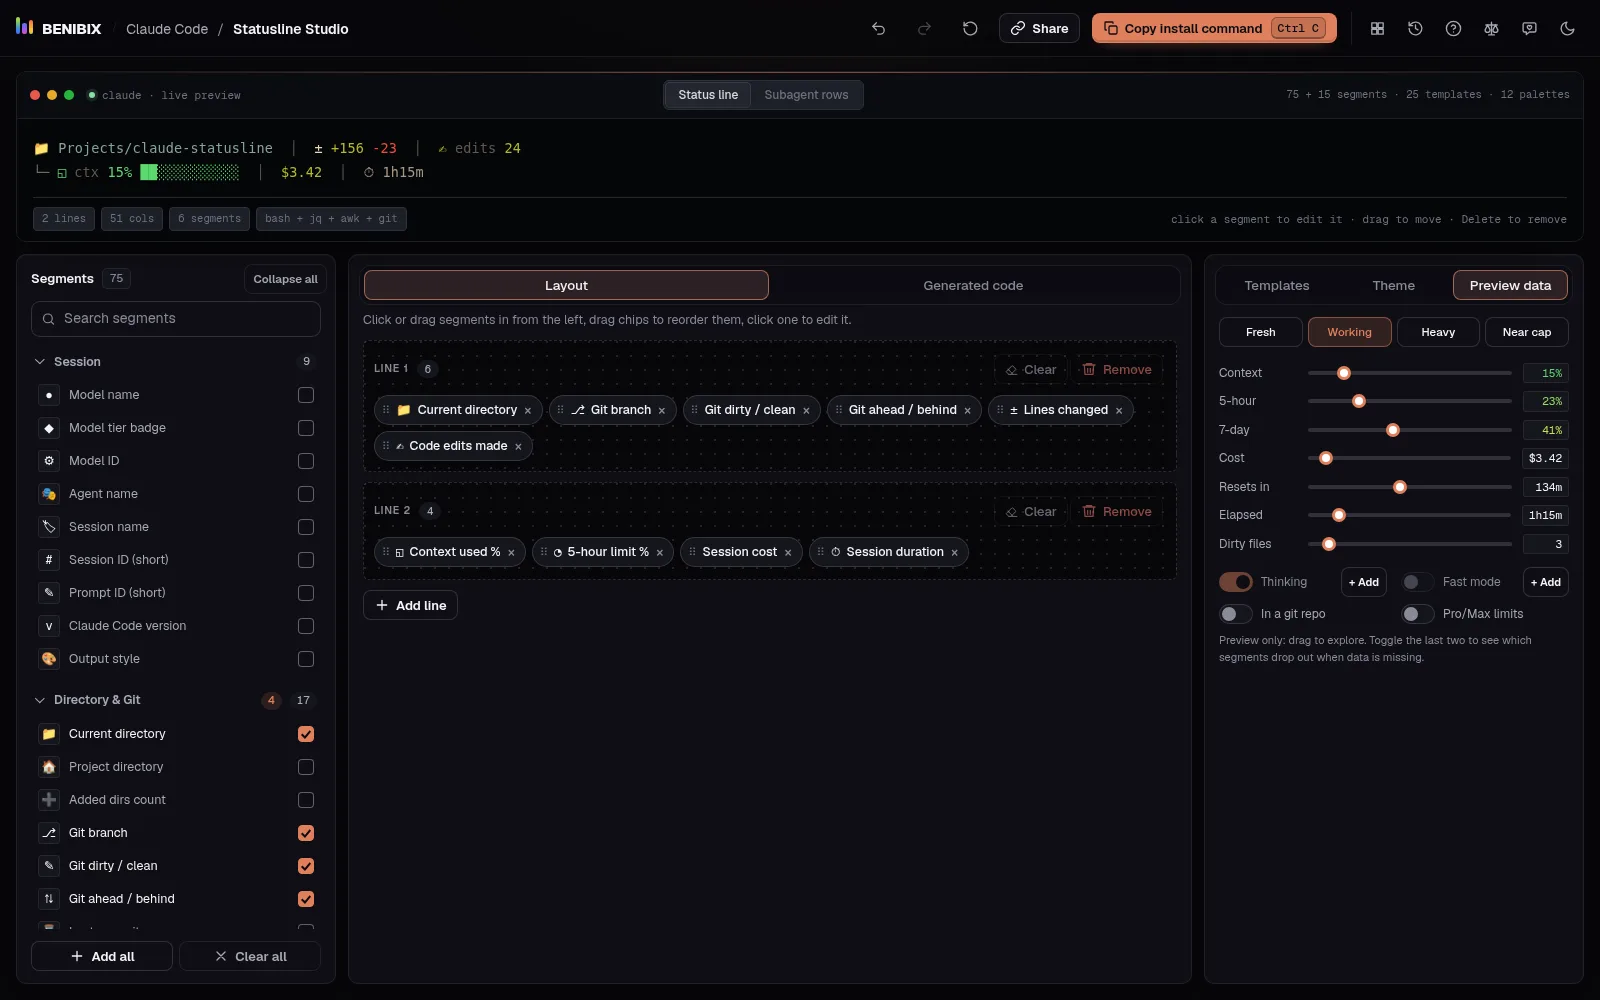Image resolution: width=1600 pixels, height=1000 pixels.
Task: Collapse the Session group
Action: [40, 362]
